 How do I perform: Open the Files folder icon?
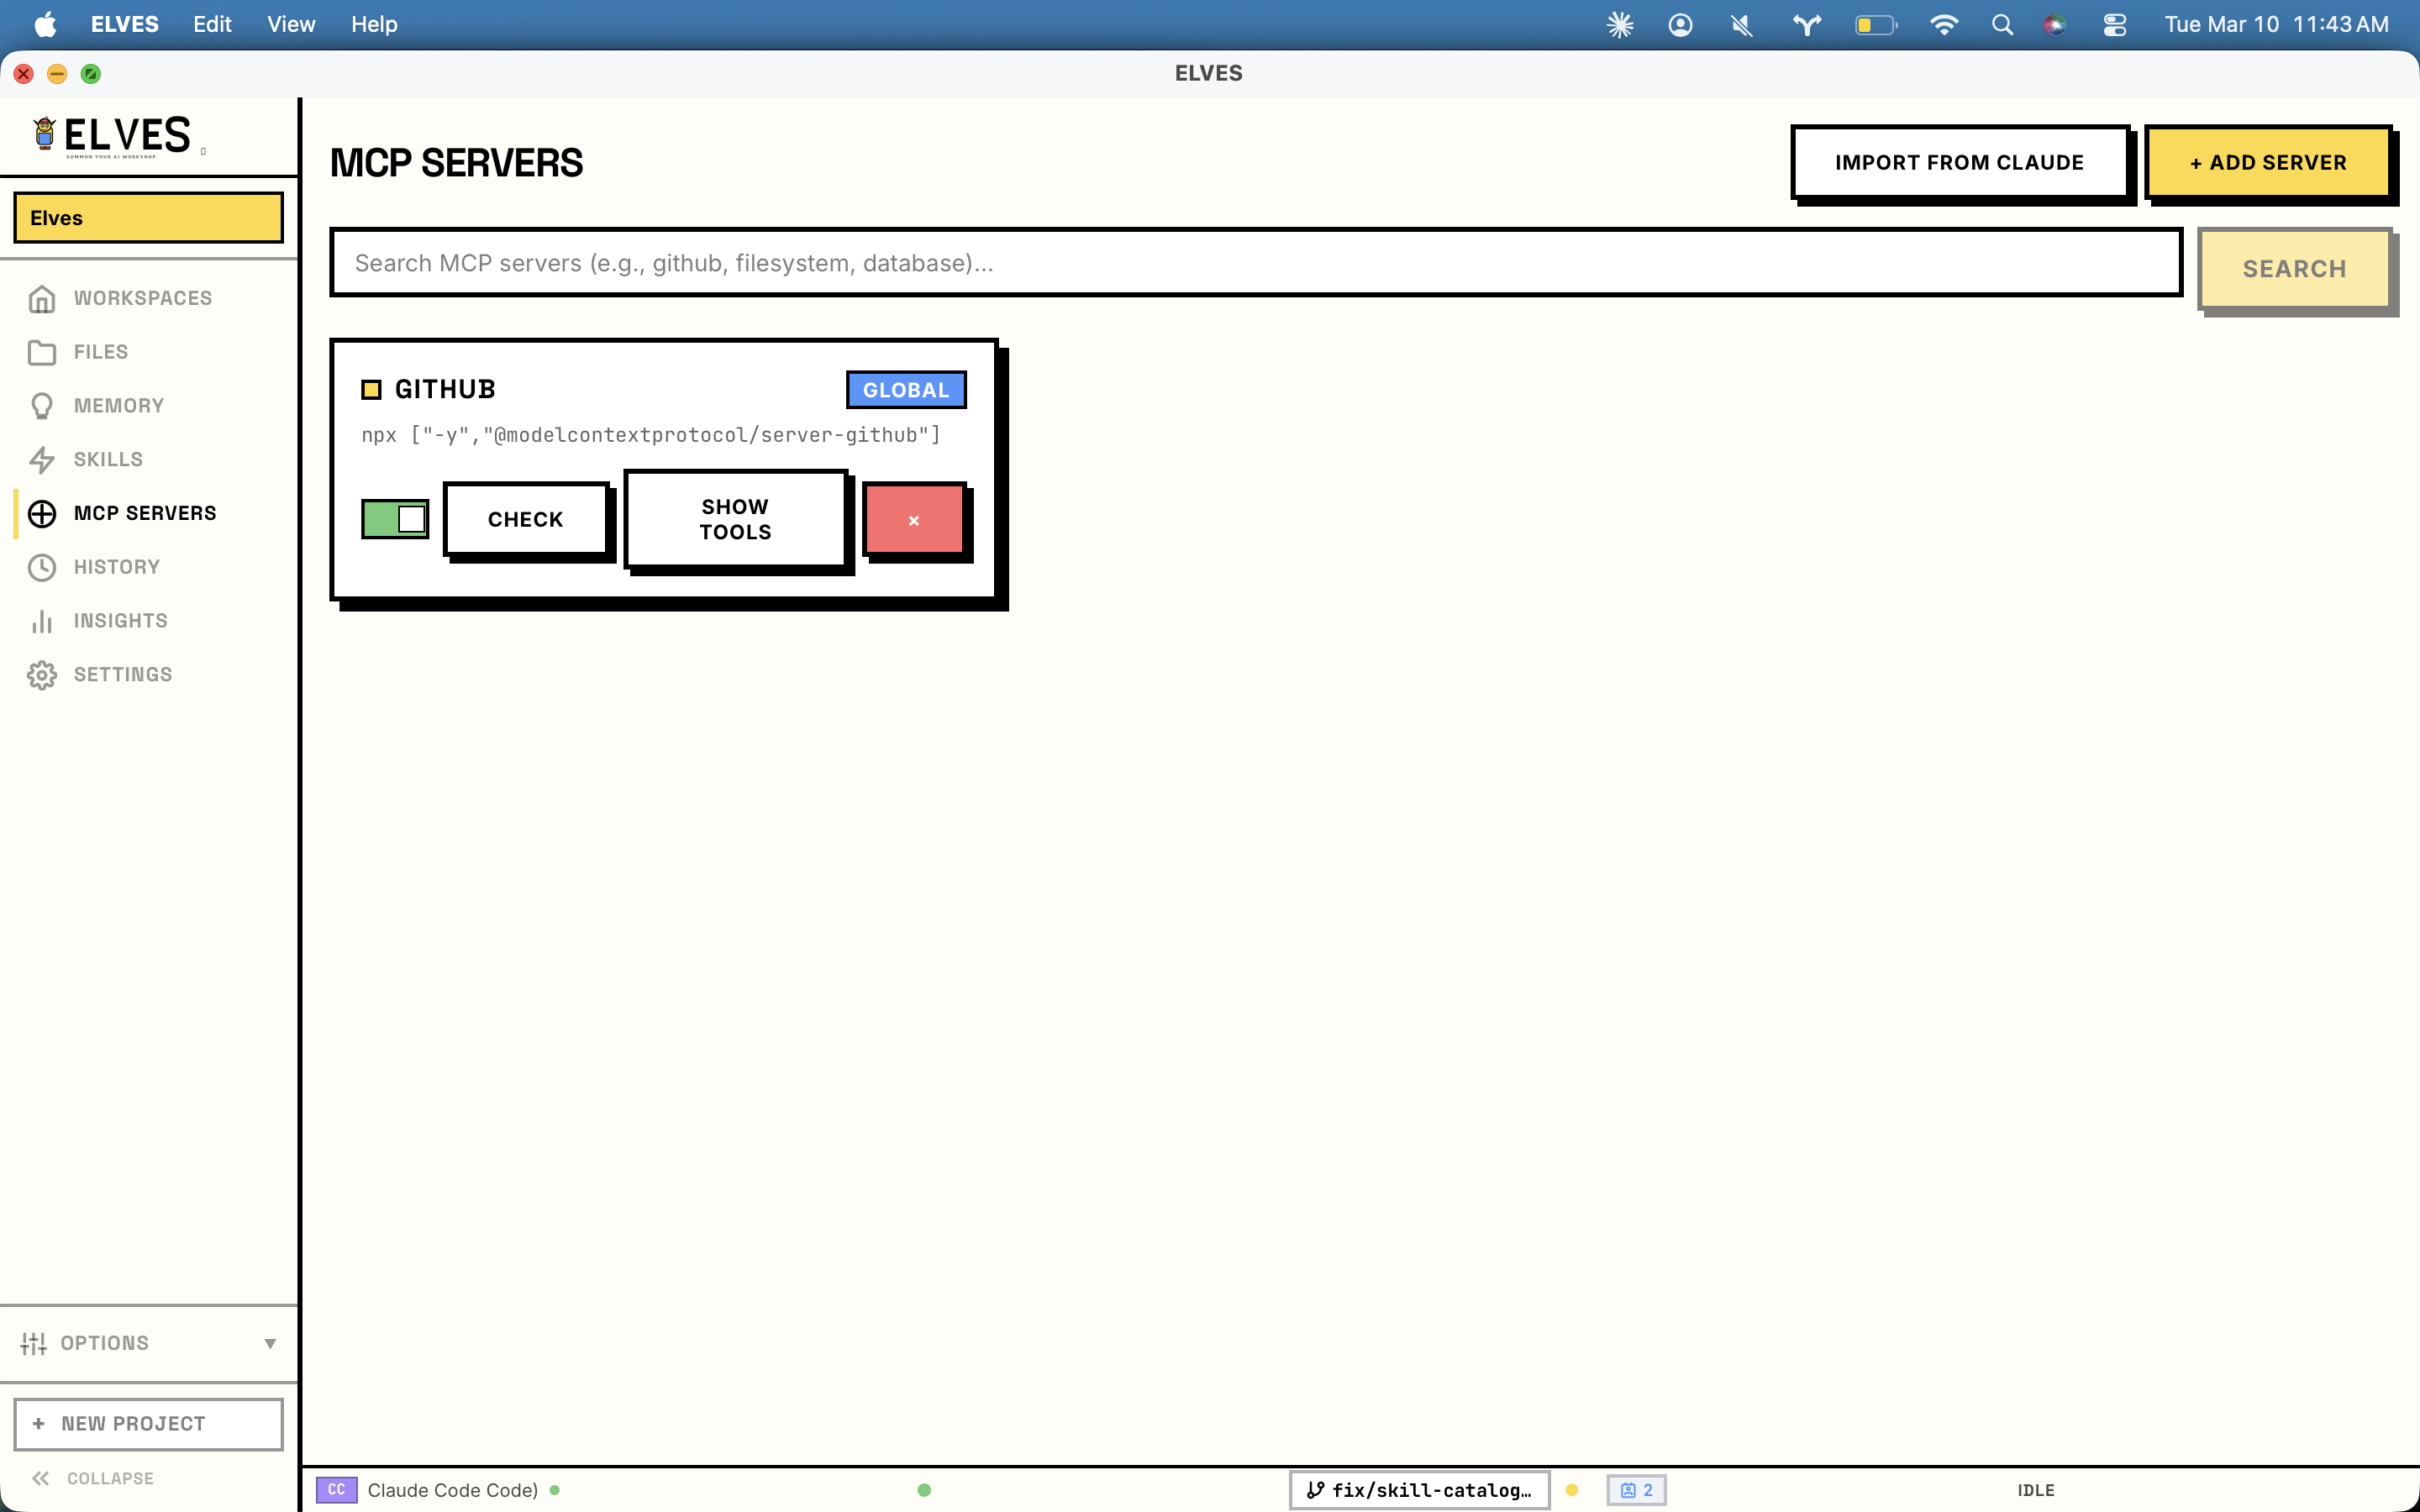click(x=42, y=352)
